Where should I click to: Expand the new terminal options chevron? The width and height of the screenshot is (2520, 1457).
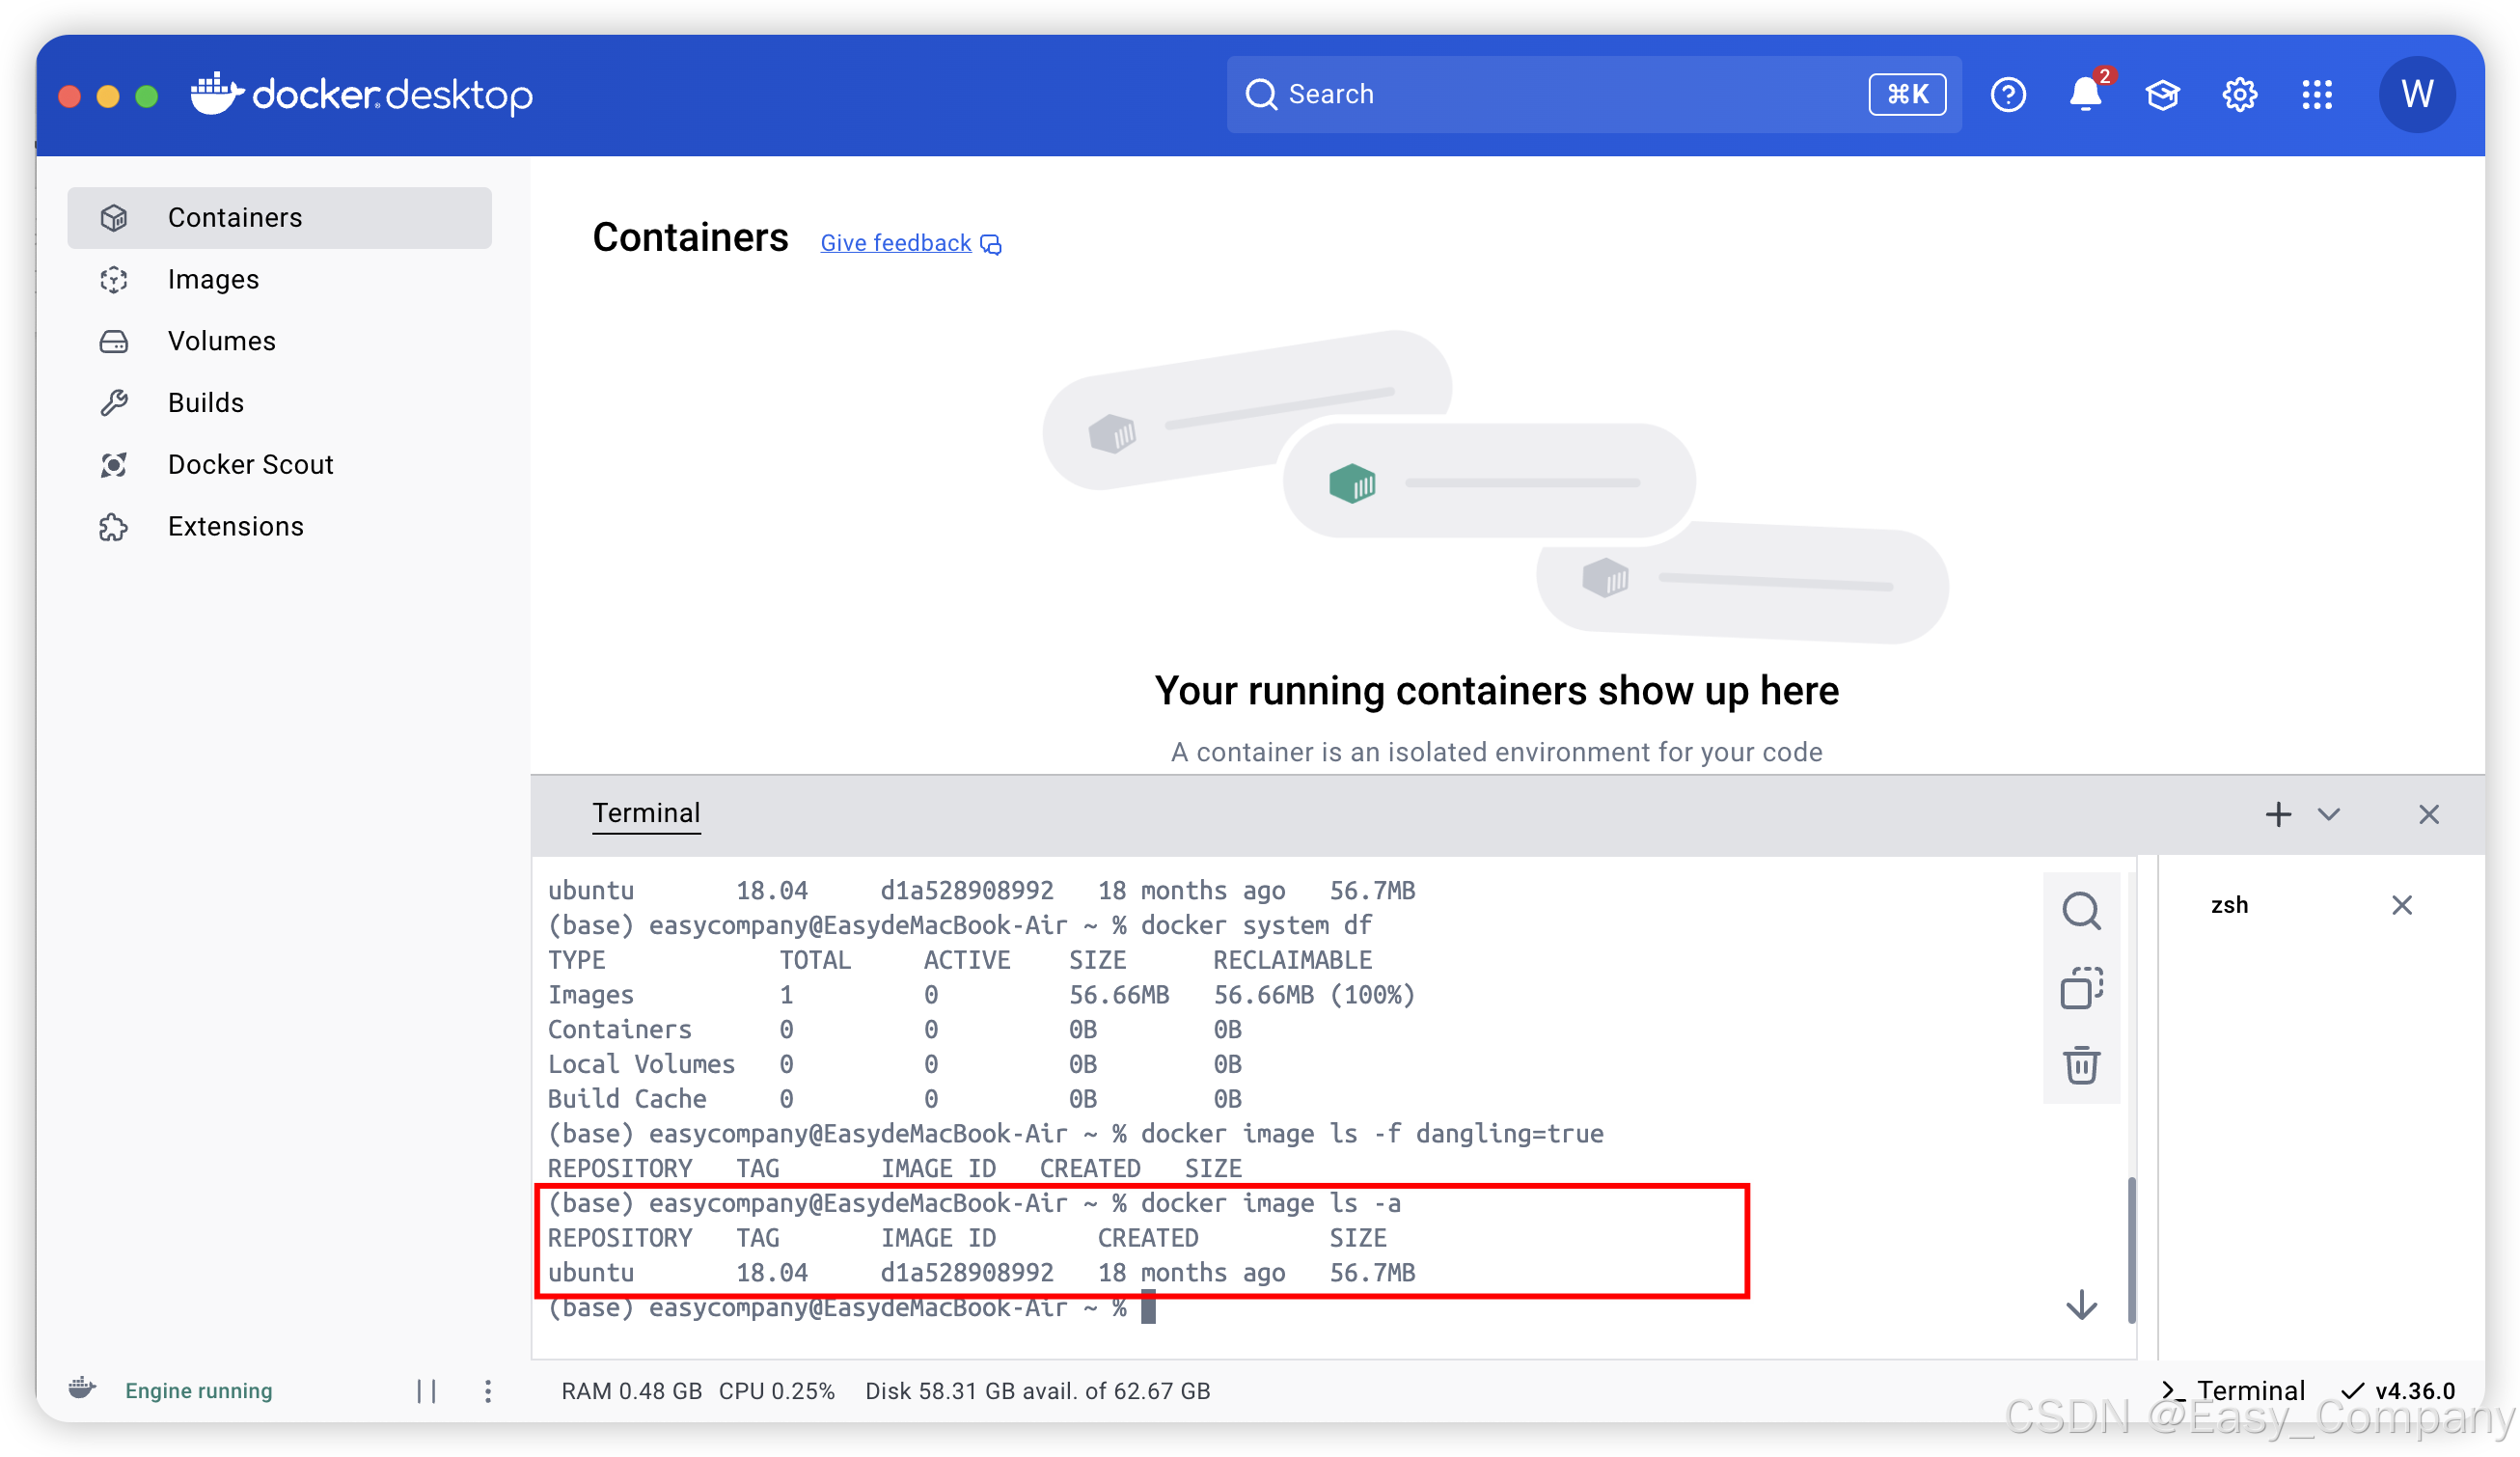point(2329,814)
